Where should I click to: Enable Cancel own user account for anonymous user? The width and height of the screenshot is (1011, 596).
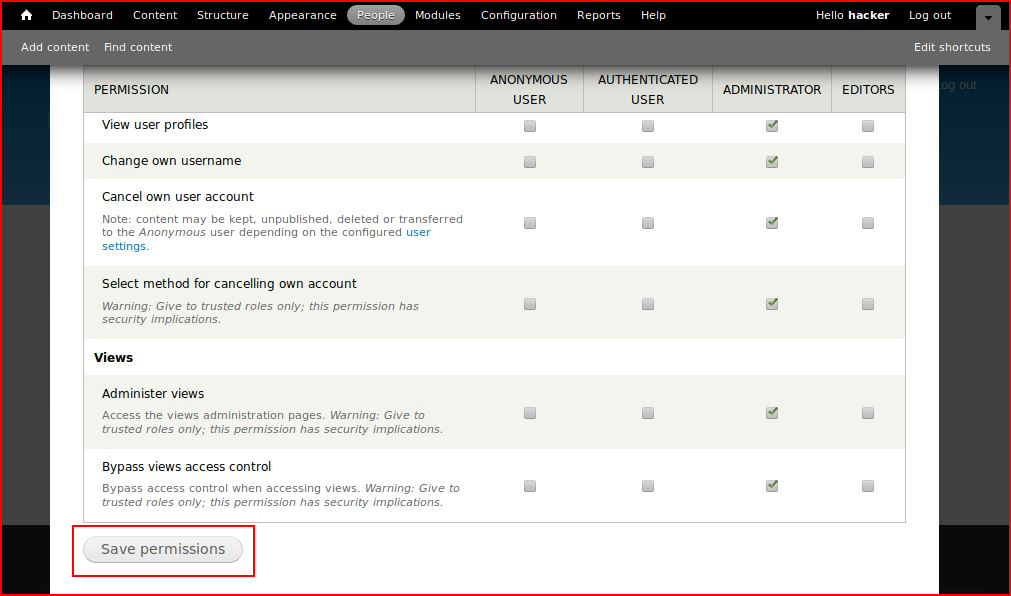tap(529, 223)
